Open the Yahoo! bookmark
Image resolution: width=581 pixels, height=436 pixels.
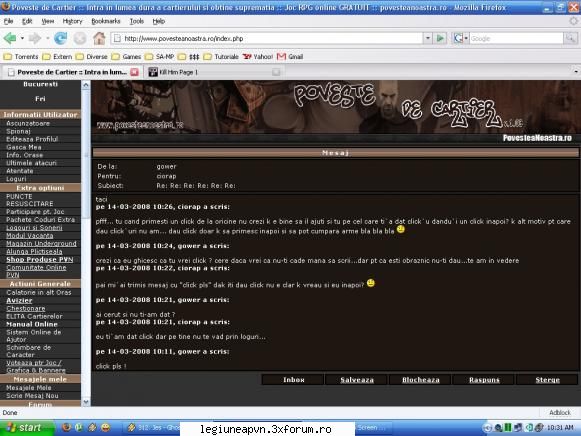pos(258,57)
